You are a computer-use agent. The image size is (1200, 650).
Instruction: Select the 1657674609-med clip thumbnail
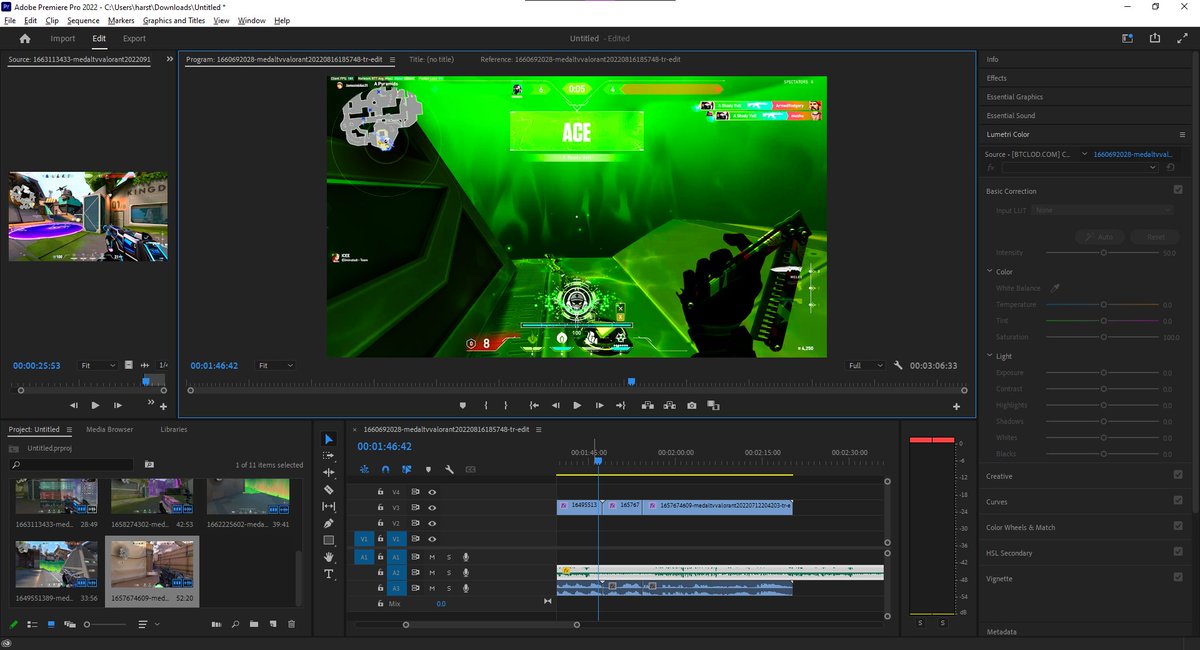pos(152,565)
